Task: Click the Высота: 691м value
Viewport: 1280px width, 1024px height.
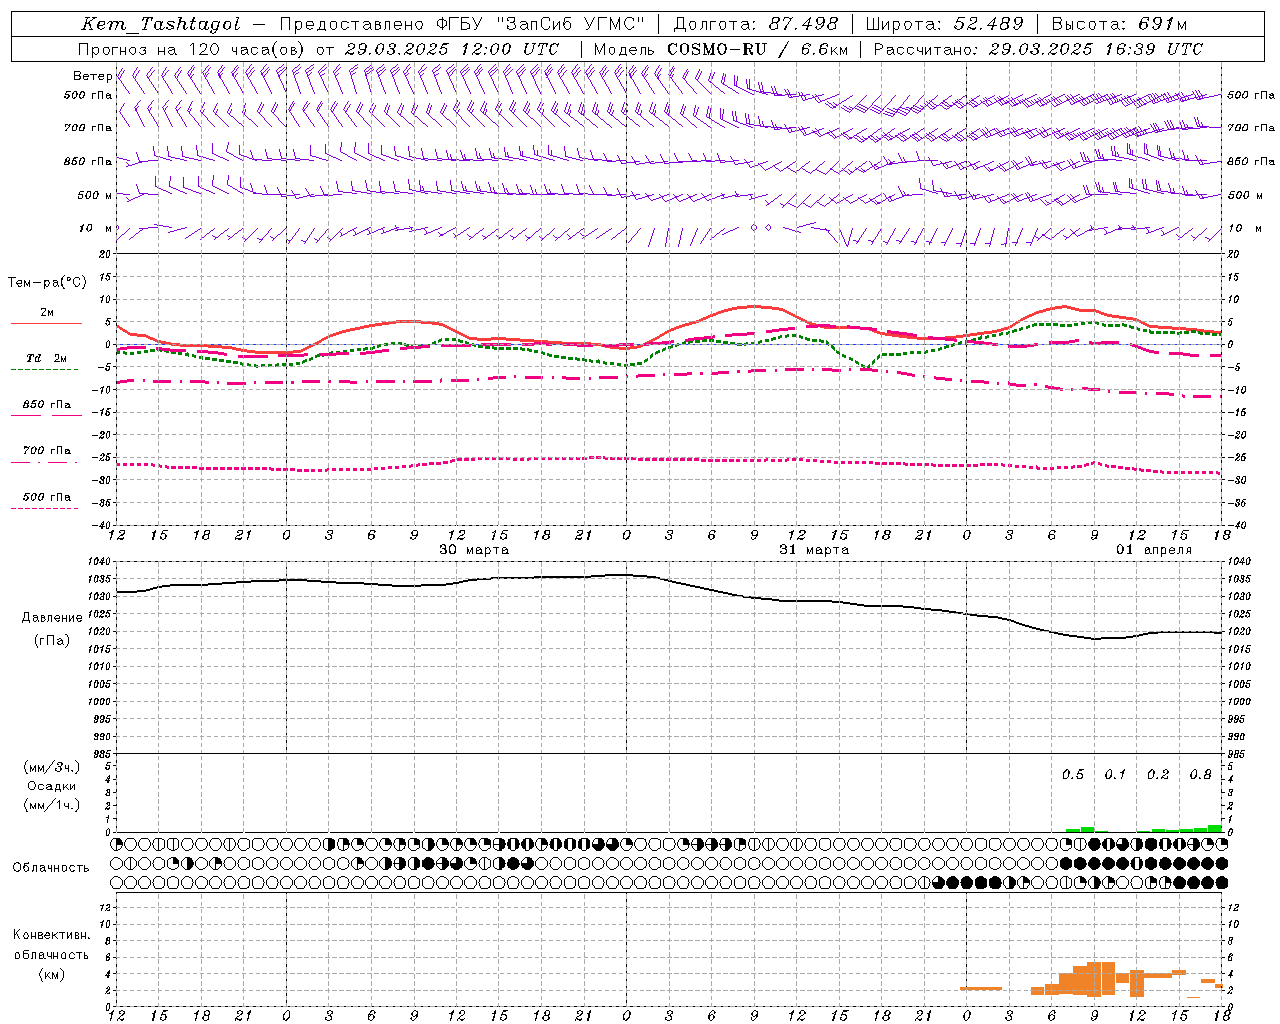Action: (1119, 24)
